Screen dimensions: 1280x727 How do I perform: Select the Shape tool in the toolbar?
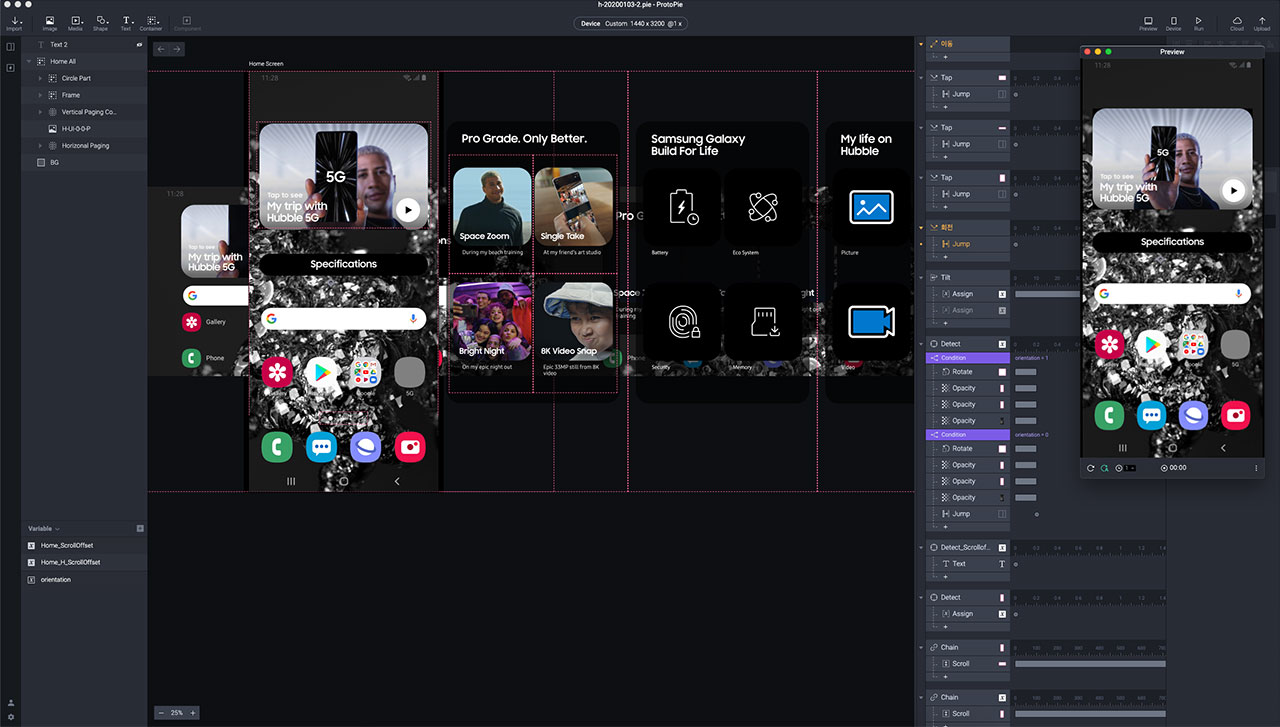coord(101,22)
